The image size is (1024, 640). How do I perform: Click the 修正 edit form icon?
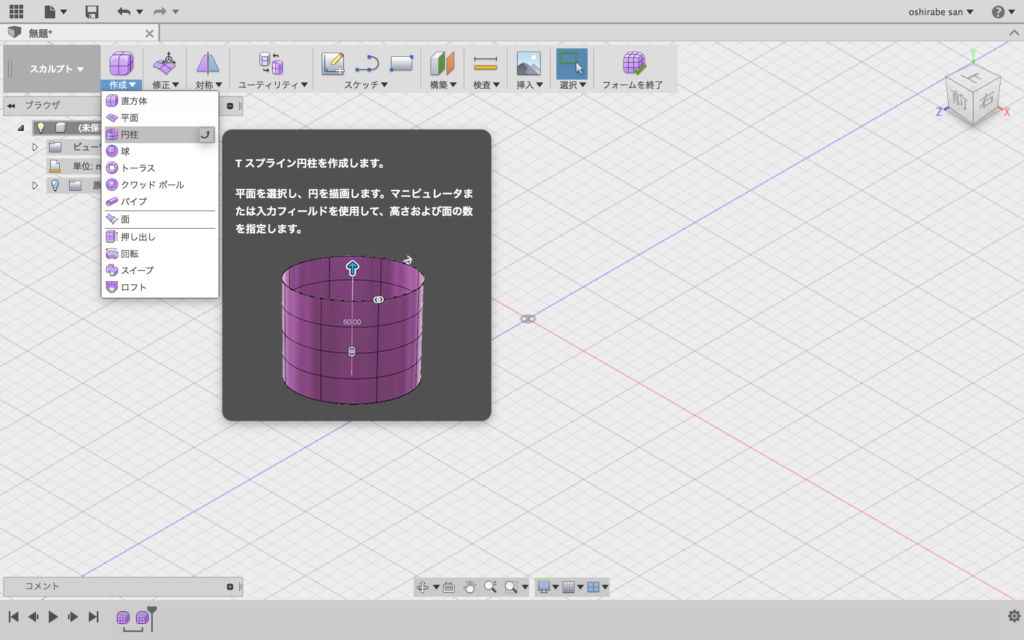pos(165,63)
